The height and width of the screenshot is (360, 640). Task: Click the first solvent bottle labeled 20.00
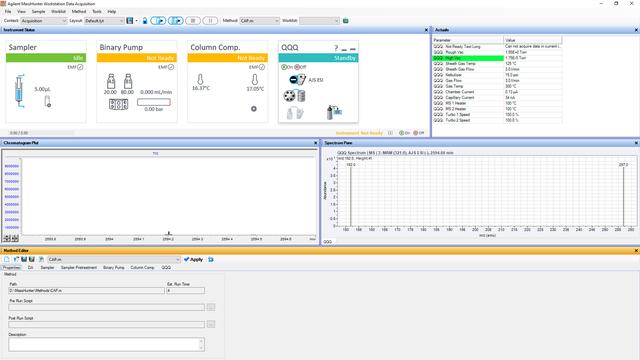point(111,81)
